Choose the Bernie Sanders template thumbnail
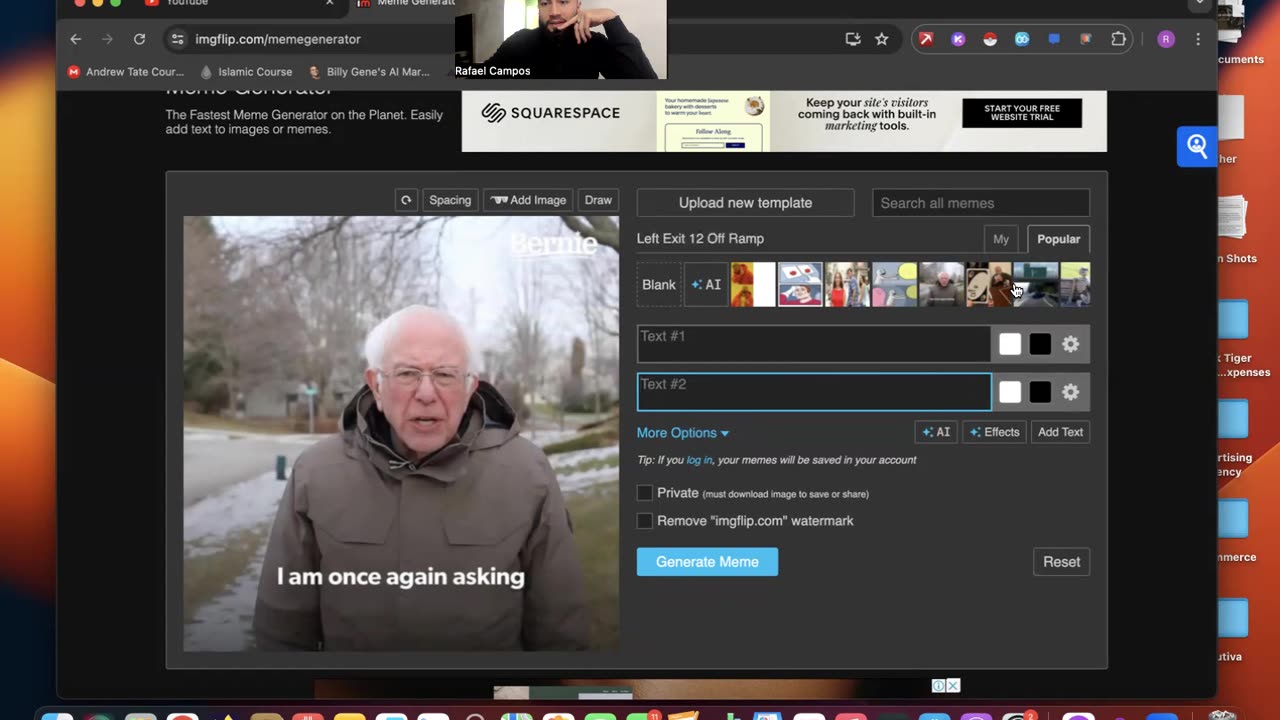Screen dimensions: 1280x720 [x=941, y=285]
